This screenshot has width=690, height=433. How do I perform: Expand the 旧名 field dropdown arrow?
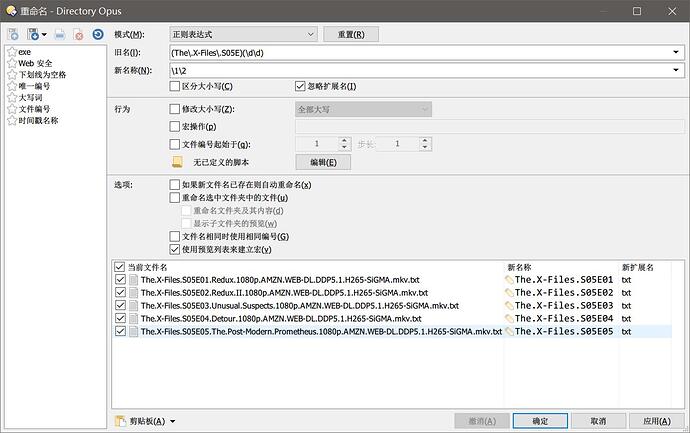[x=675, y=52]
